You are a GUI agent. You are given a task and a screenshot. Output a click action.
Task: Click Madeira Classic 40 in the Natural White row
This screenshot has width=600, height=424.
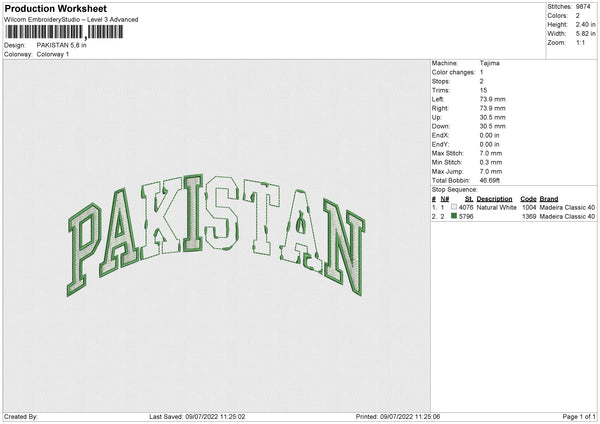[567, 207]
